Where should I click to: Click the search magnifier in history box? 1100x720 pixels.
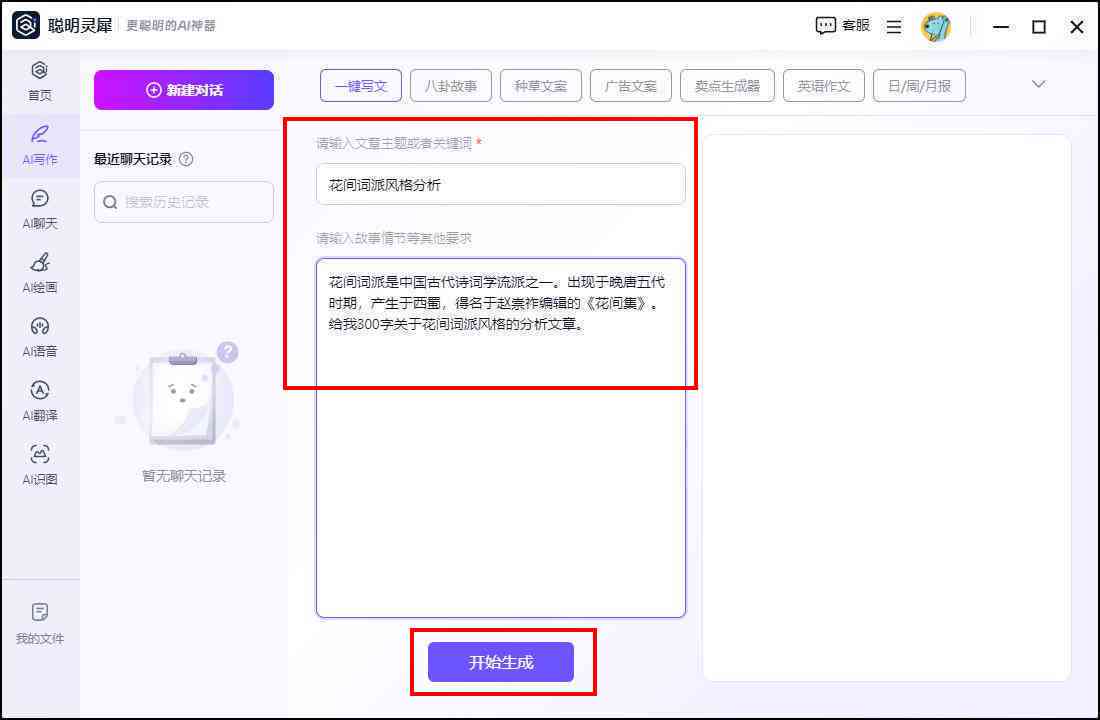[x=110, y=202]
